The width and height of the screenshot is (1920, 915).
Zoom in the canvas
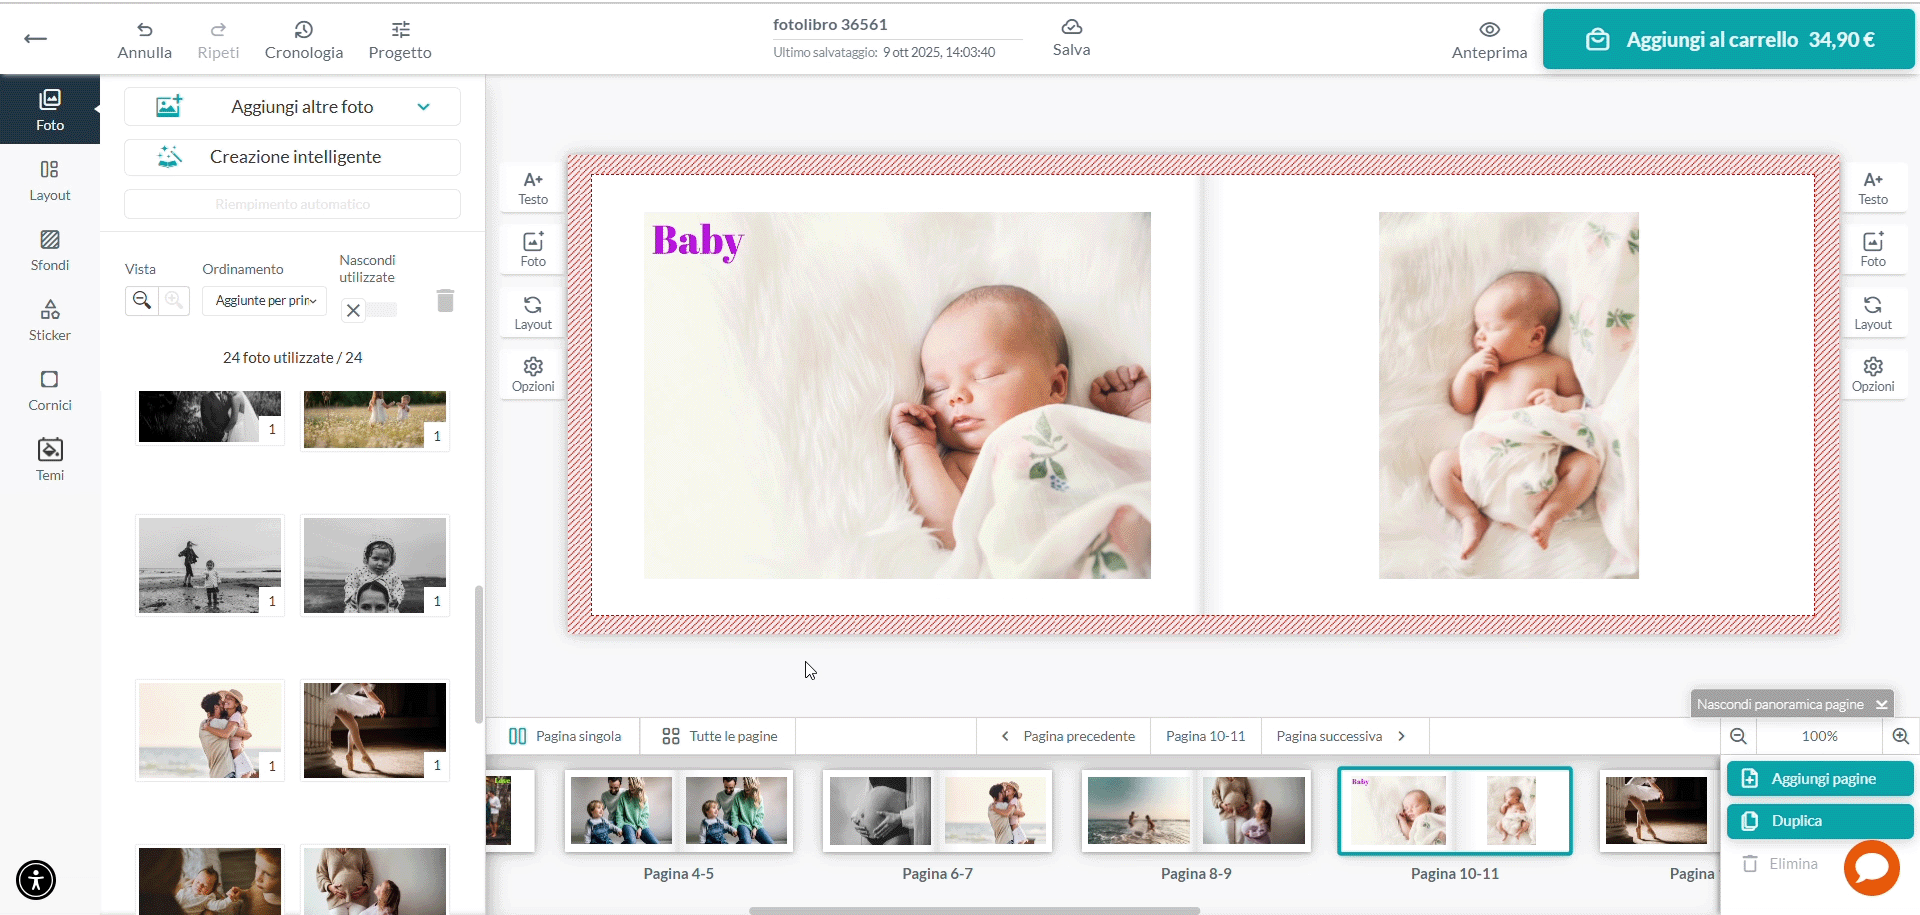tap(1901, 736)
